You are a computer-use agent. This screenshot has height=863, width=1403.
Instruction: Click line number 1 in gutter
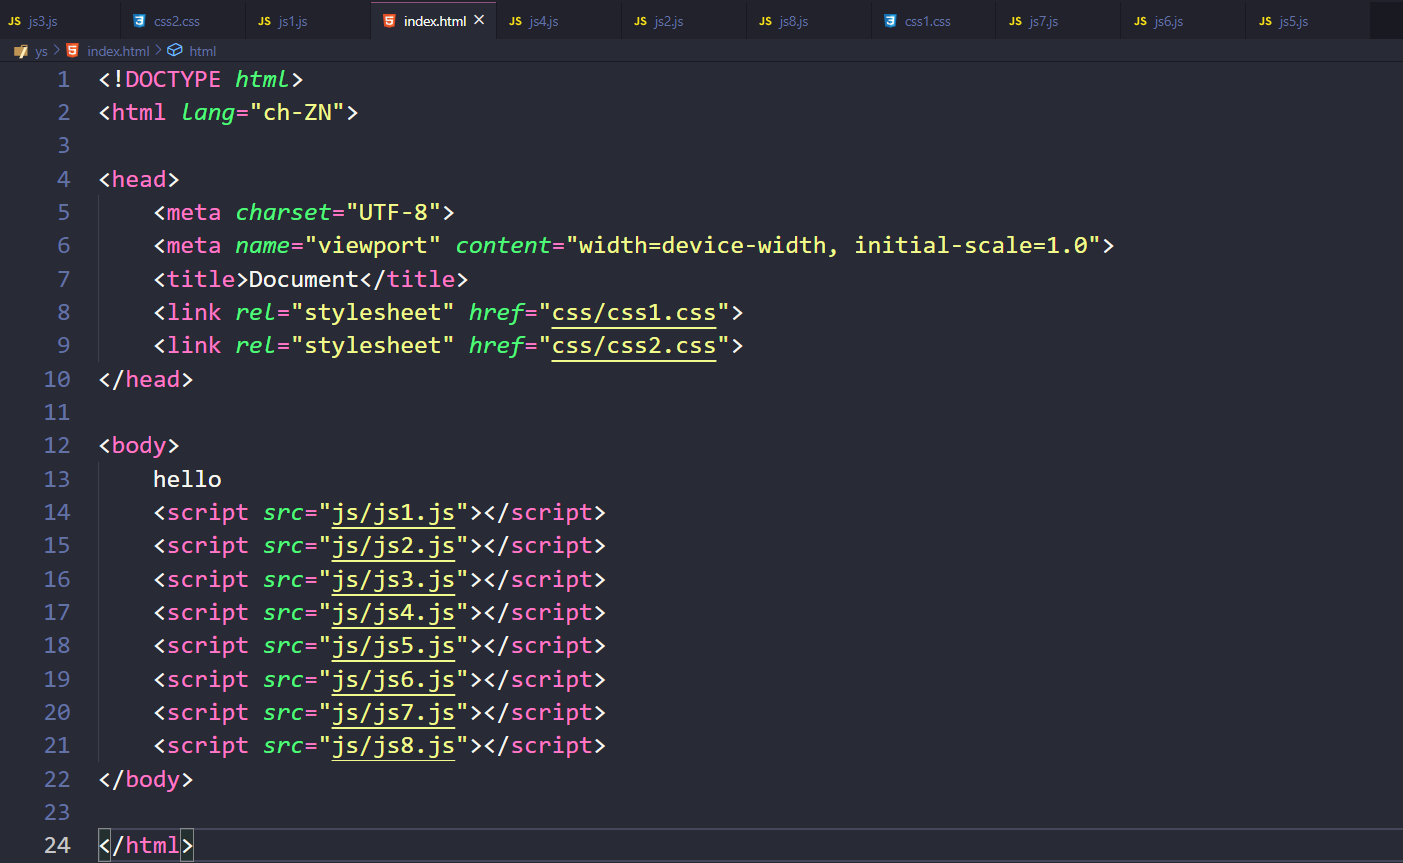point(64,79)
